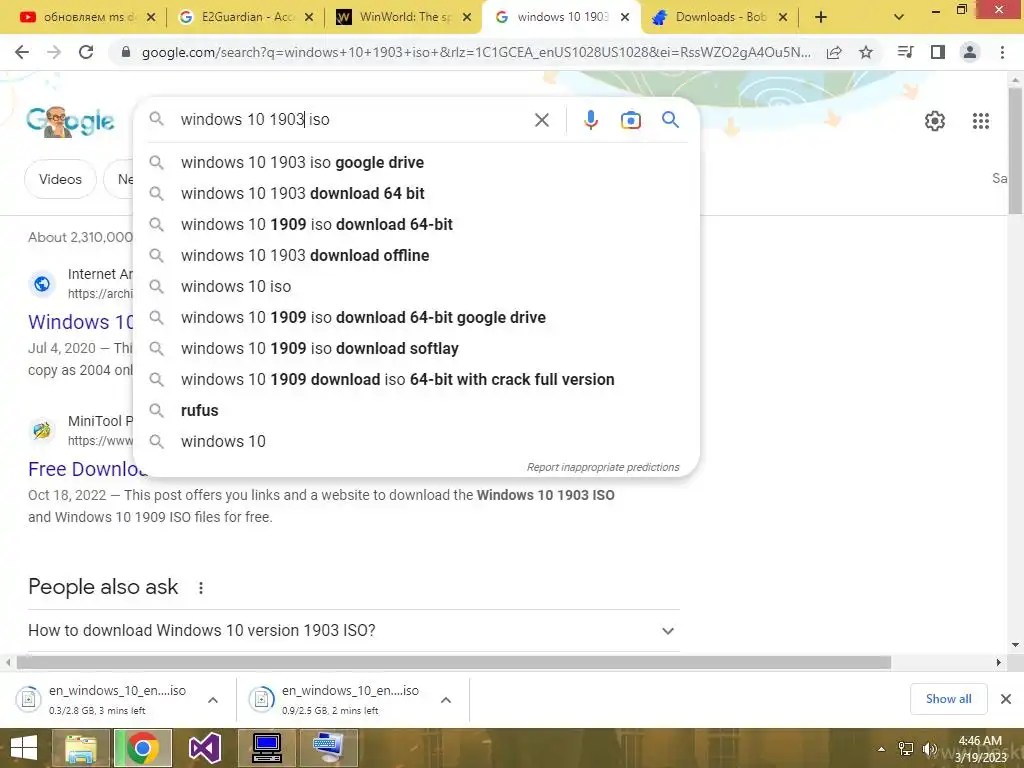This screenshot has height=768, width=1024.
Task: Bookmark this tab with star icon
Action: coord(866,52)
